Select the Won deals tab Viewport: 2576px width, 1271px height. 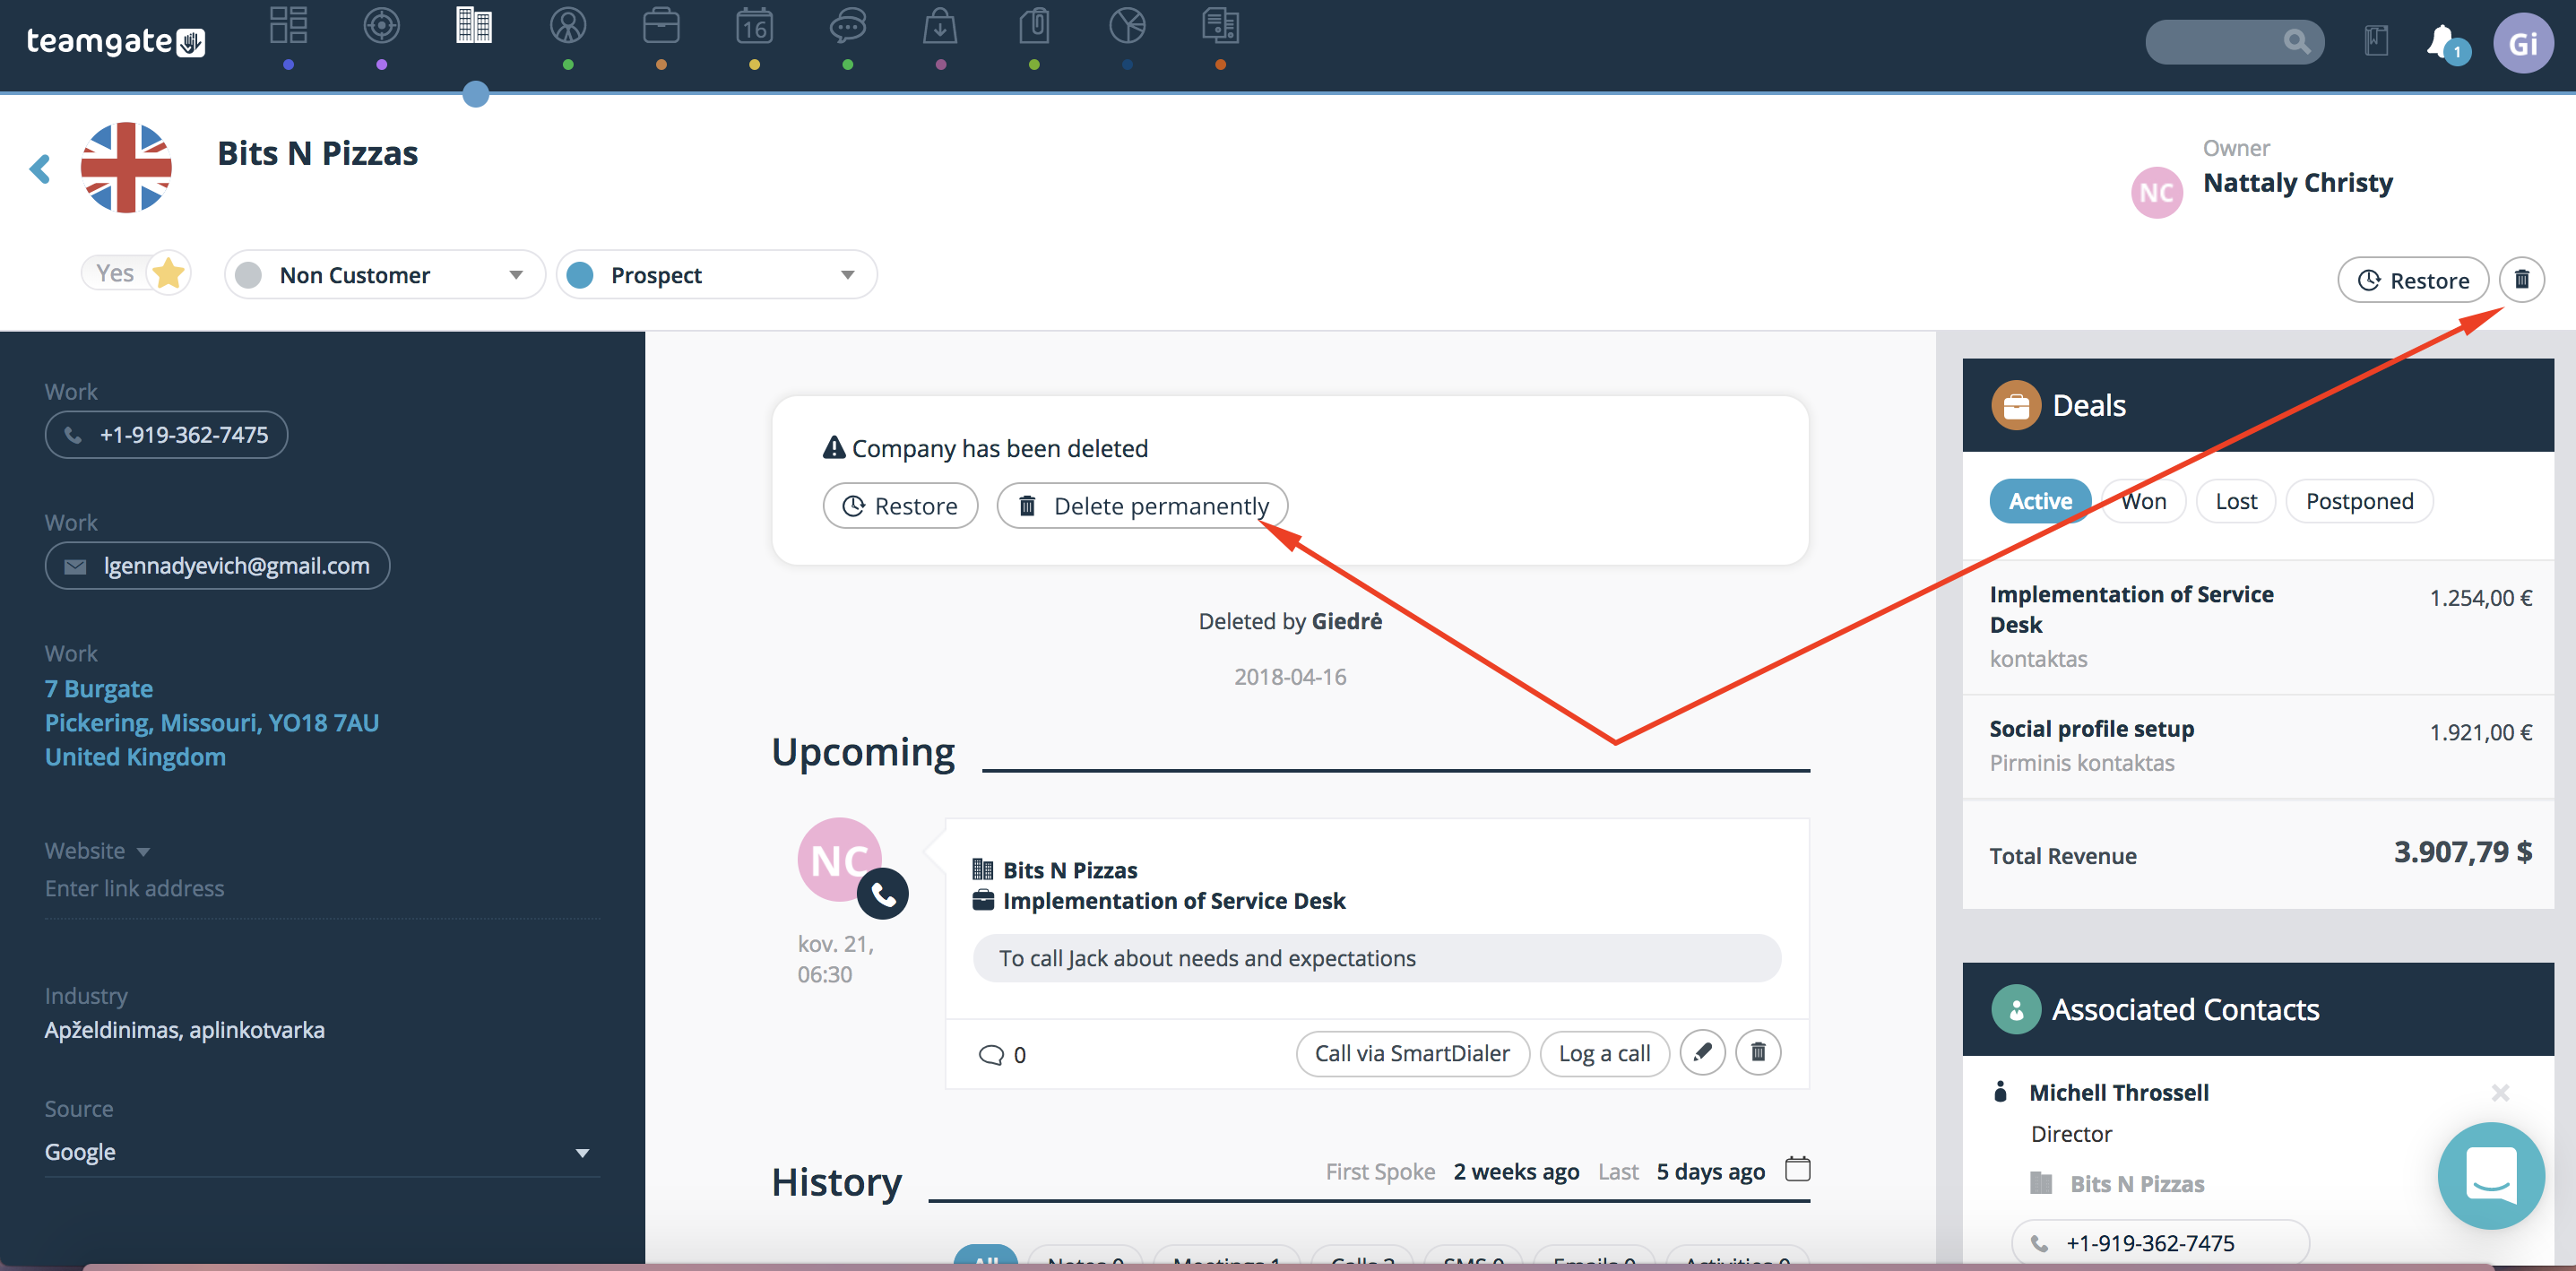click(x=2143, y=501)
